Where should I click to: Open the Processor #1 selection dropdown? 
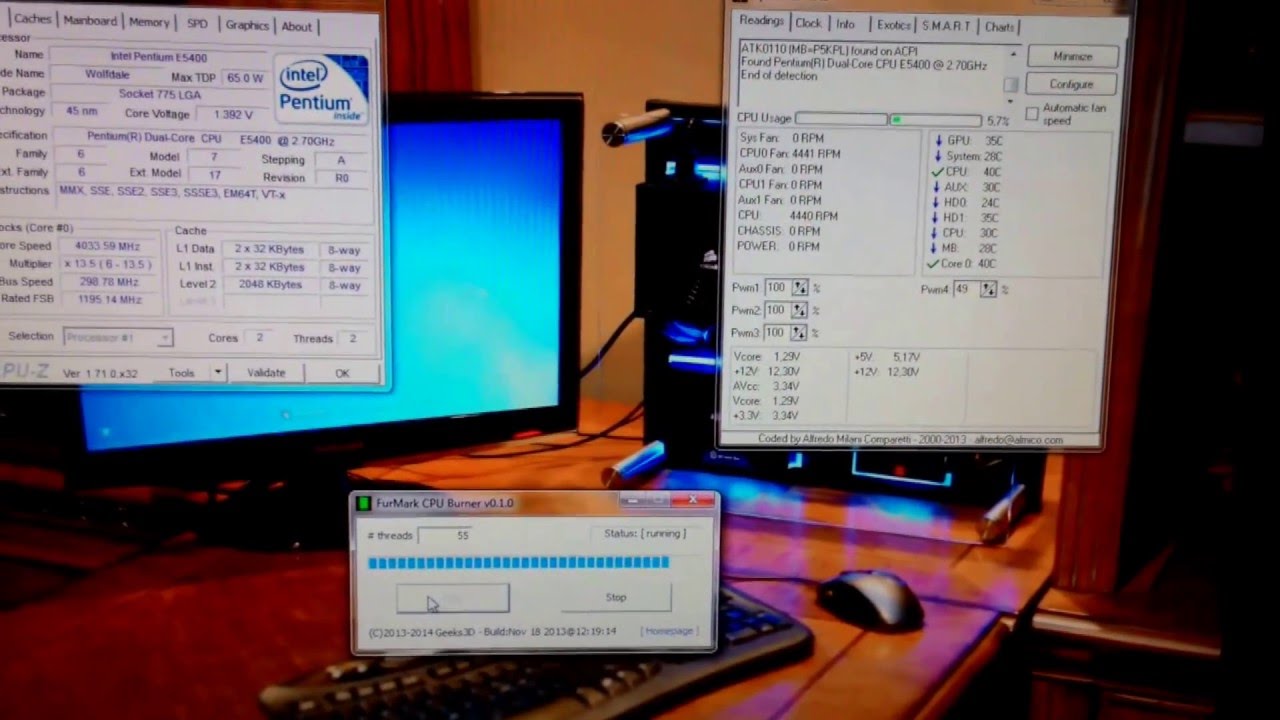[x=117, y=338]
